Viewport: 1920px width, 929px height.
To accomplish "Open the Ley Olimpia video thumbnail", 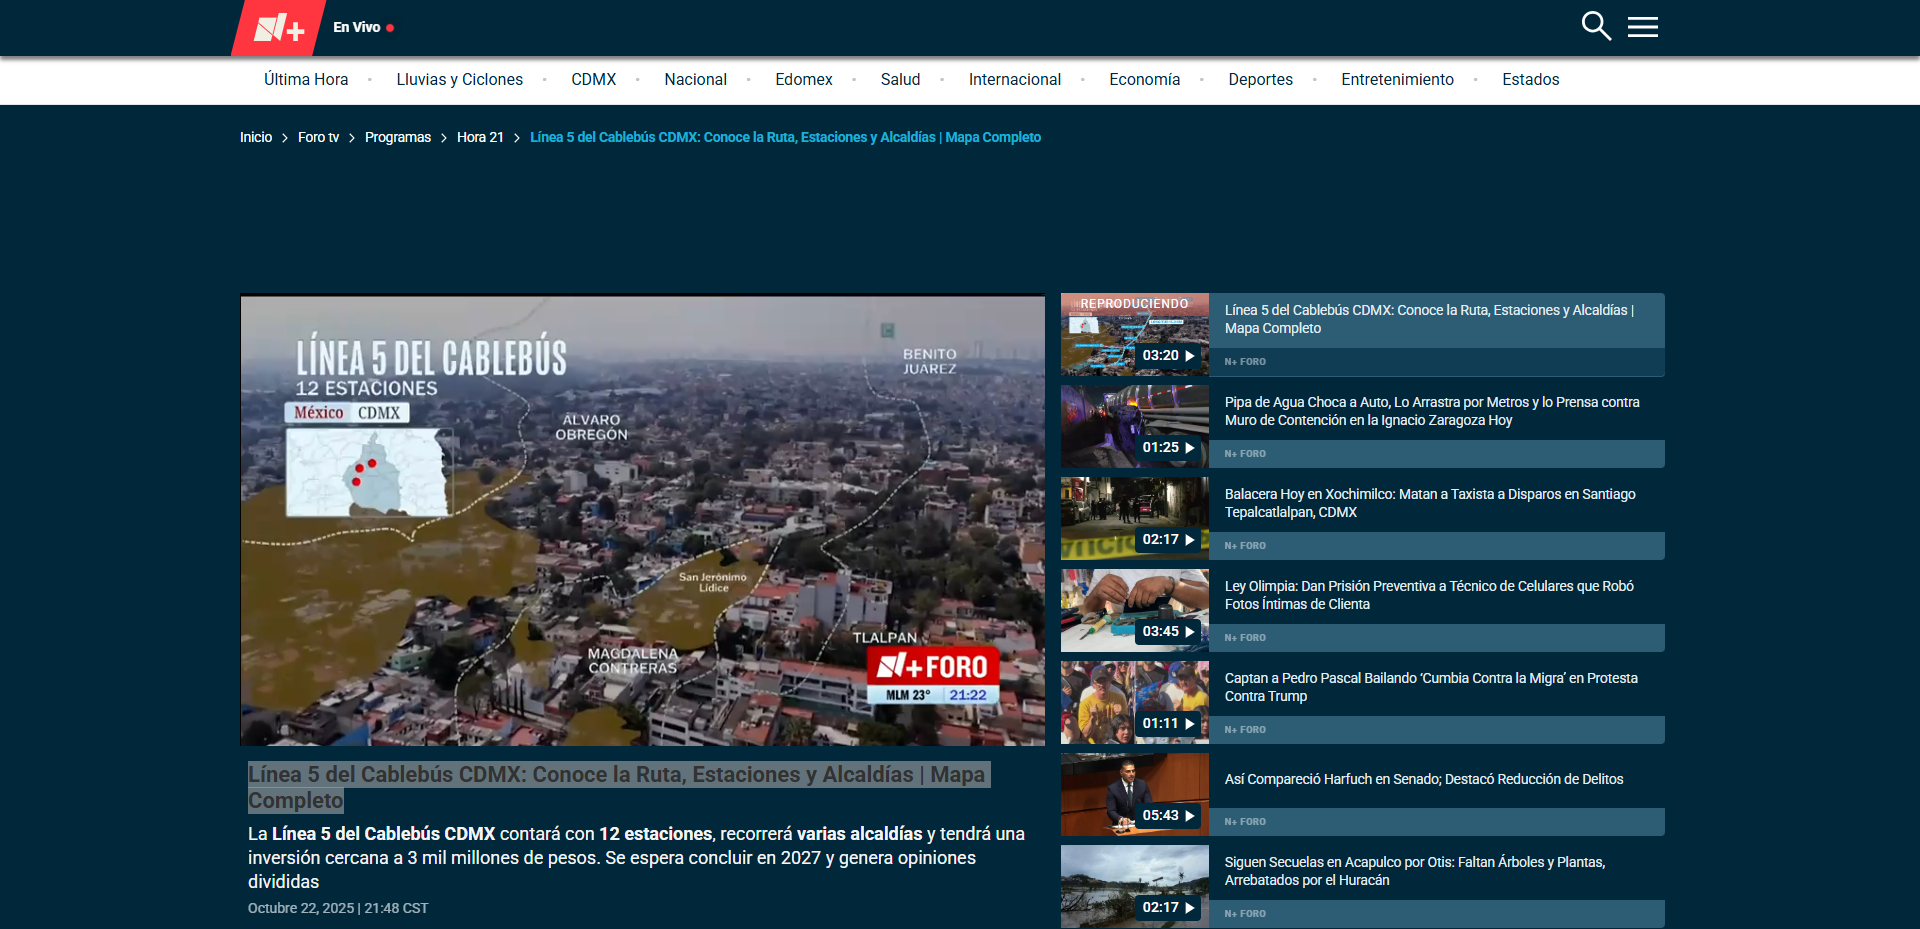I will tap(1135, 610).
